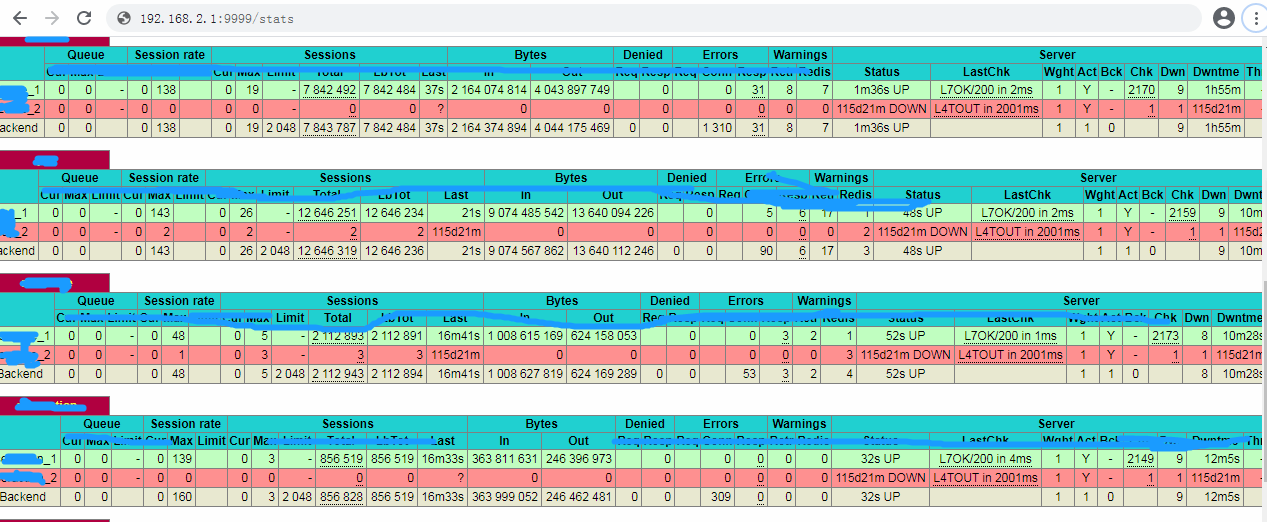This screenshot has height=522, width=1267.
Task: Go back with the browser back arrow
Action: 20,18
